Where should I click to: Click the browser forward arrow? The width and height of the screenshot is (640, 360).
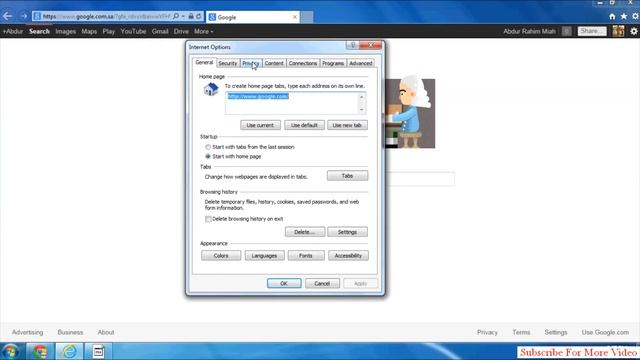[x=24, y=16]
